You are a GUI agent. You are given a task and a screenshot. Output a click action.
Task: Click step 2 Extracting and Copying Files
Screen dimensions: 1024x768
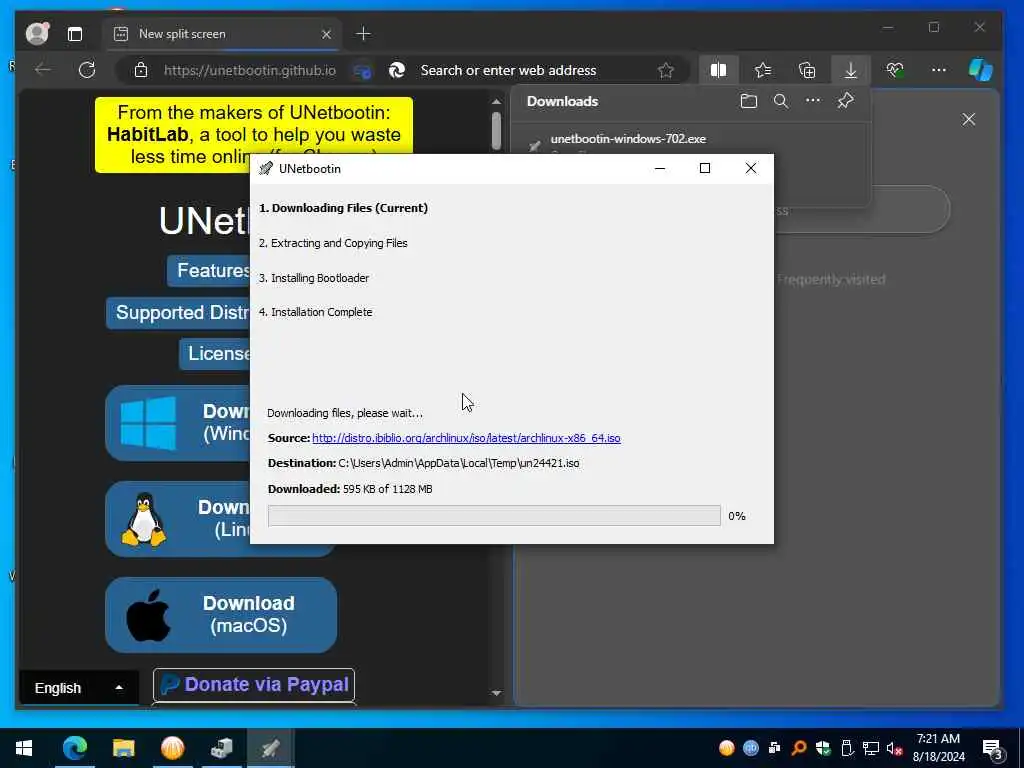pos(333,243)
